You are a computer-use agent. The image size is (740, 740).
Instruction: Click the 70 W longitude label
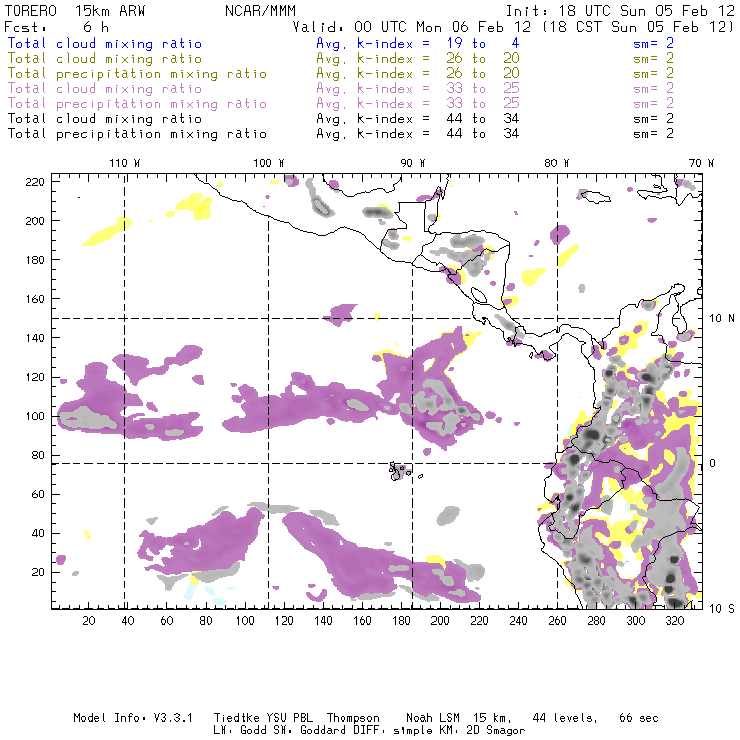(701, 163)
